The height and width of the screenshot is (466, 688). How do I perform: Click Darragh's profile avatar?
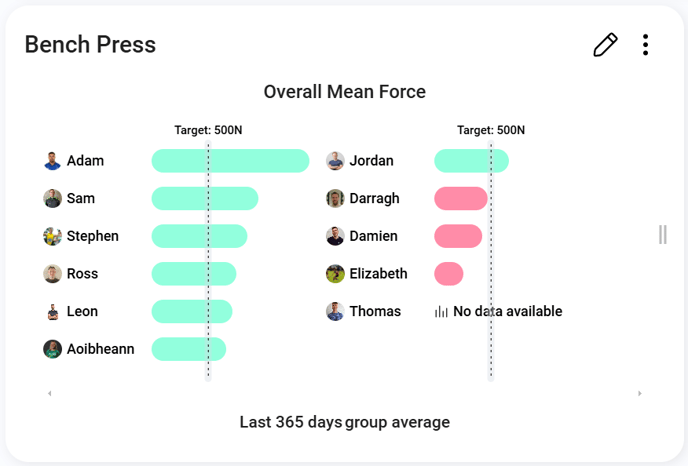coord(335,199)
